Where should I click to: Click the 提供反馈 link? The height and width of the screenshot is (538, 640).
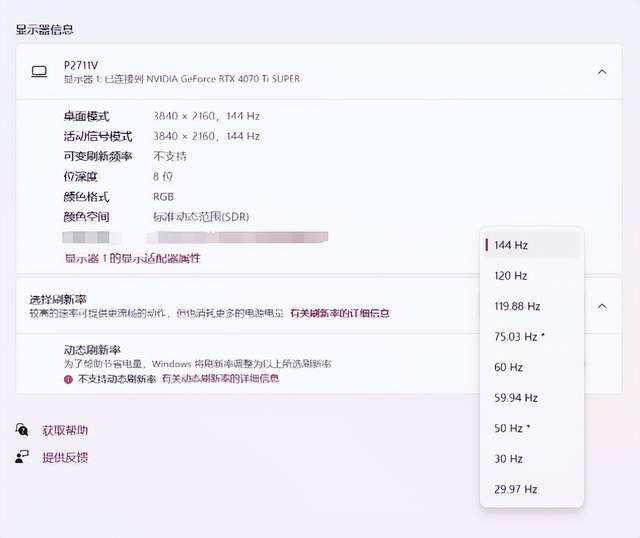coord(65,458)
